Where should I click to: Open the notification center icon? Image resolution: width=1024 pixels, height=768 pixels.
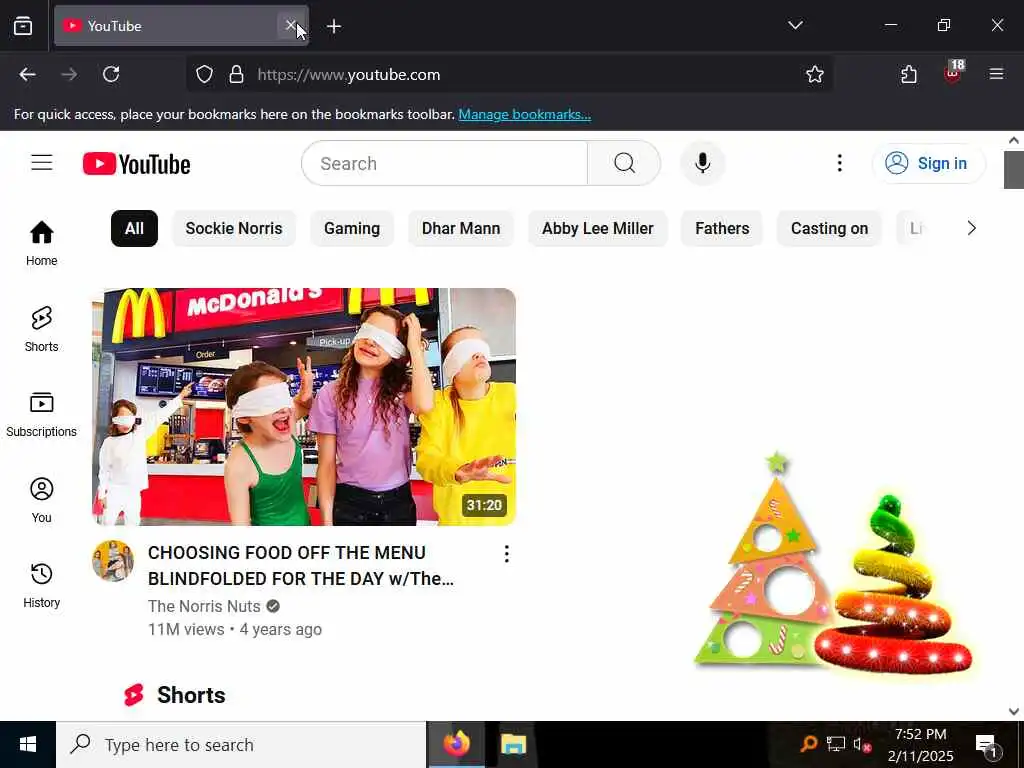click(x=986, y=745)
